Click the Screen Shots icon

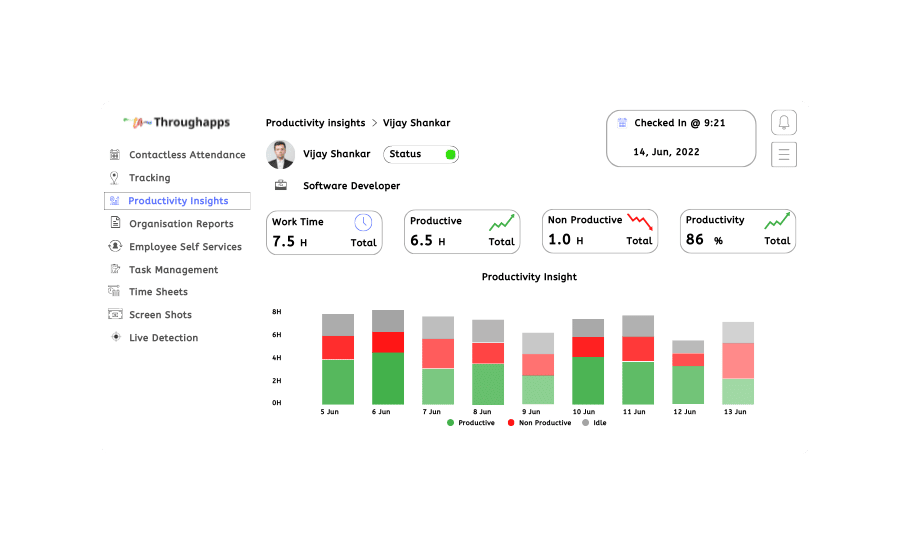[115, 314]
